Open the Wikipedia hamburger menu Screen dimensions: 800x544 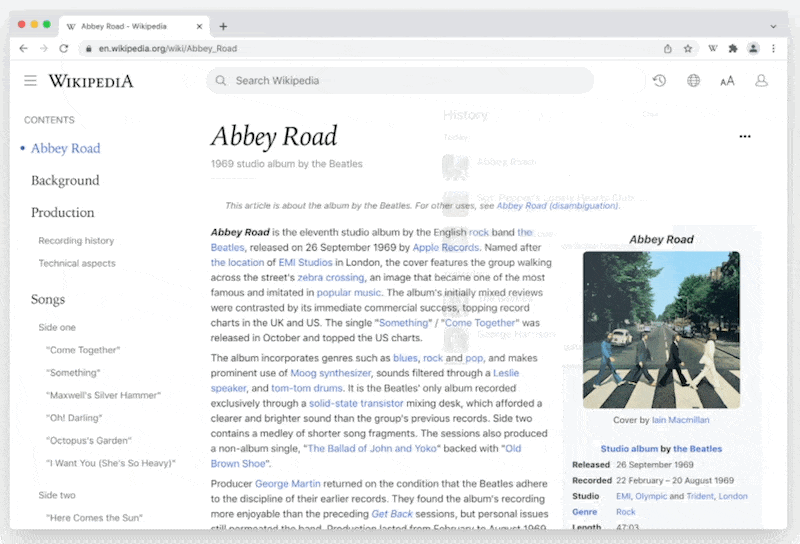pos(31,81)
